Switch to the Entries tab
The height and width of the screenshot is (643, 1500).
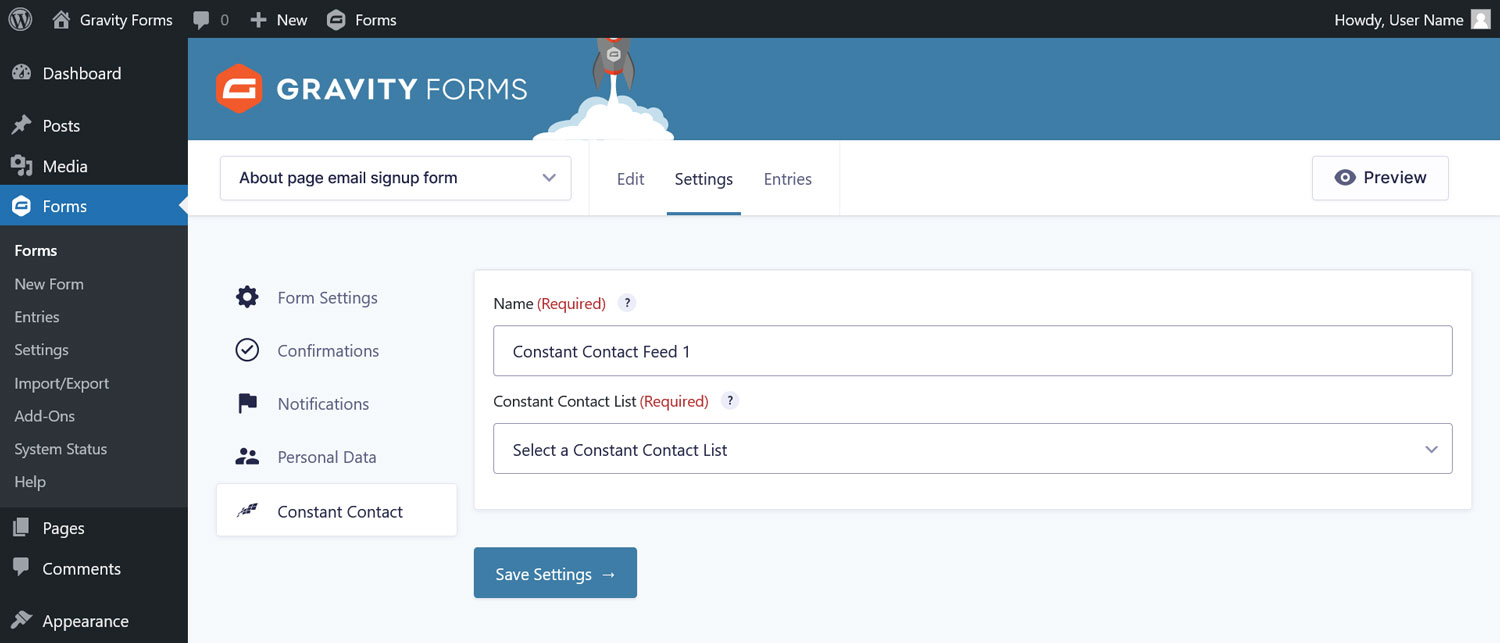(788, 179)
